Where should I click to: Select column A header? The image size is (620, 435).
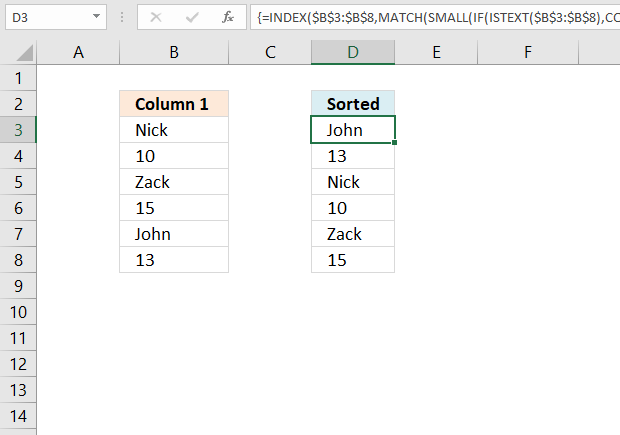tap(78, 52)
